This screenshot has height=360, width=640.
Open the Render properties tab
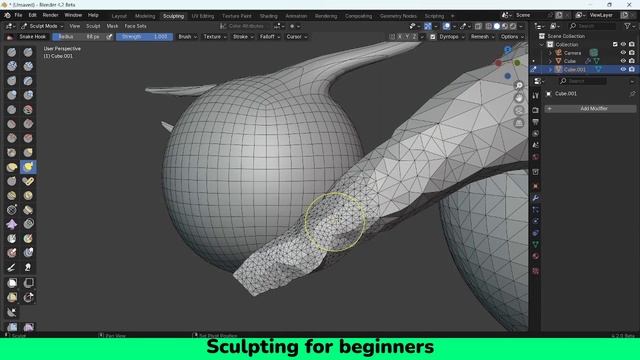536,110
